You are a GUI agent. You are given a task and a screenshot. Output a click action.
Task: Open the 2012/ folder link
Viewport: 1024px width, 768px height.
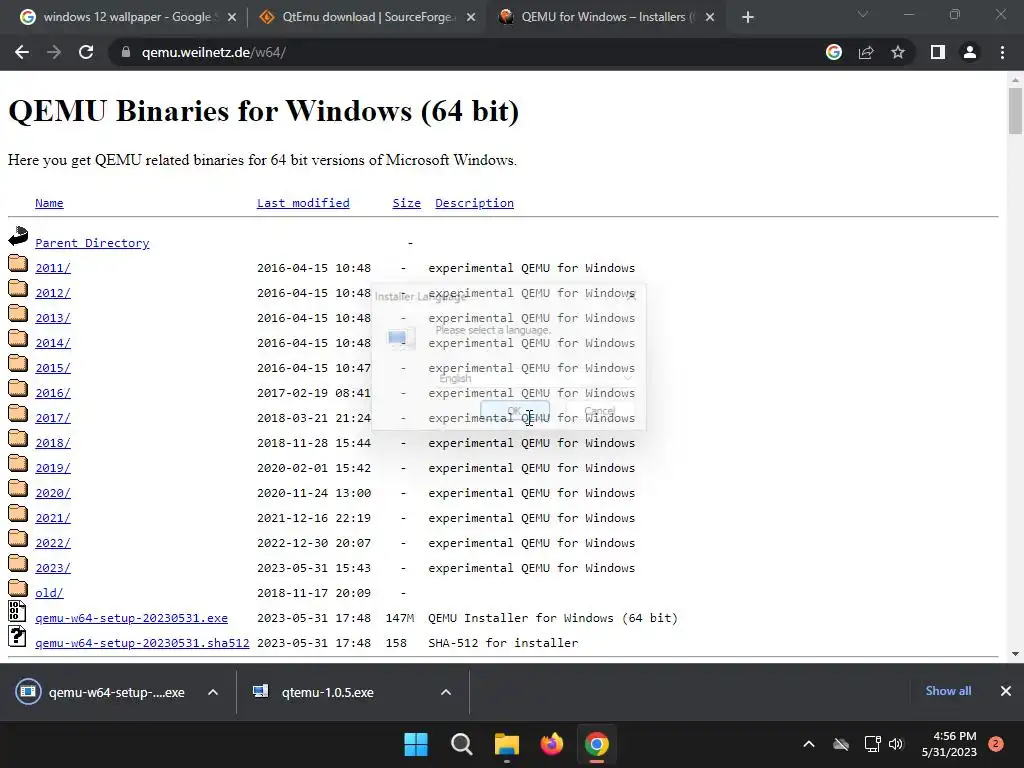pyautogui.click(x=53, y=293)
